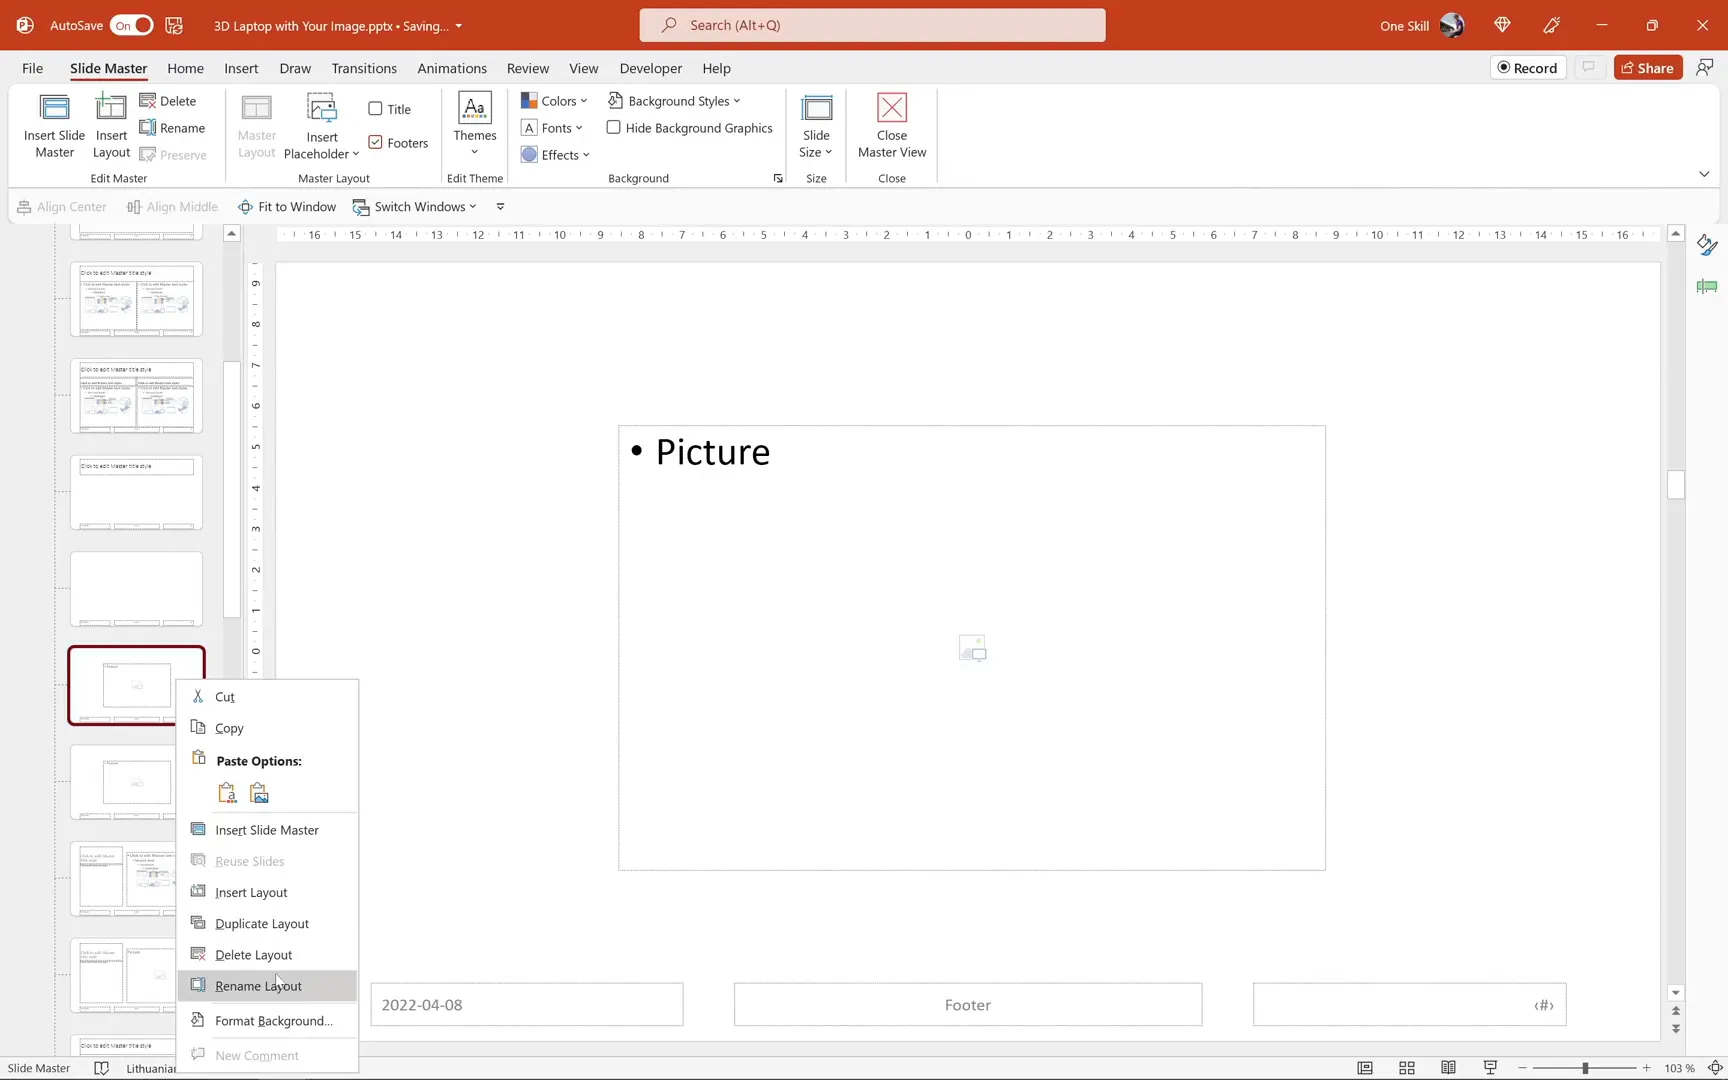Screen dimensions: 1728x1080
Task: Click the zoom in plus button
Action: [1647, 1068]
